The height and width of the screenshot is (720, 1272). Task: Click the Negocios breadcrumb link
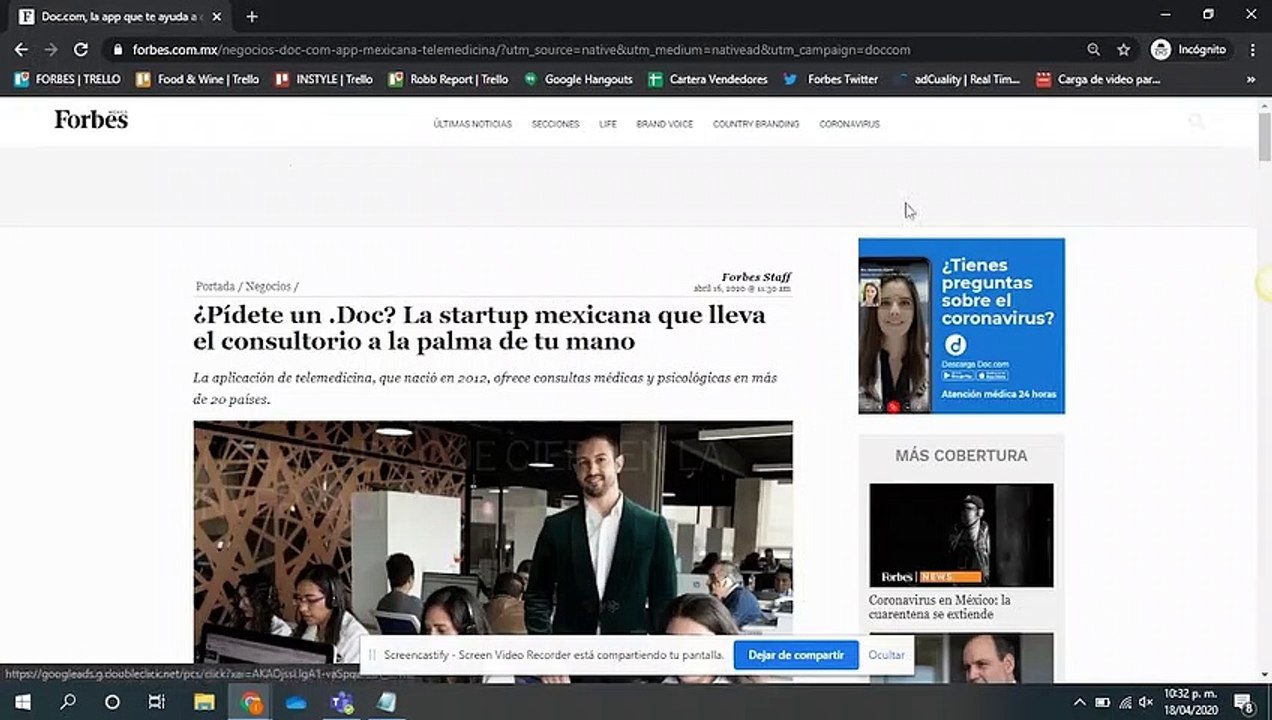click(268, 286)
